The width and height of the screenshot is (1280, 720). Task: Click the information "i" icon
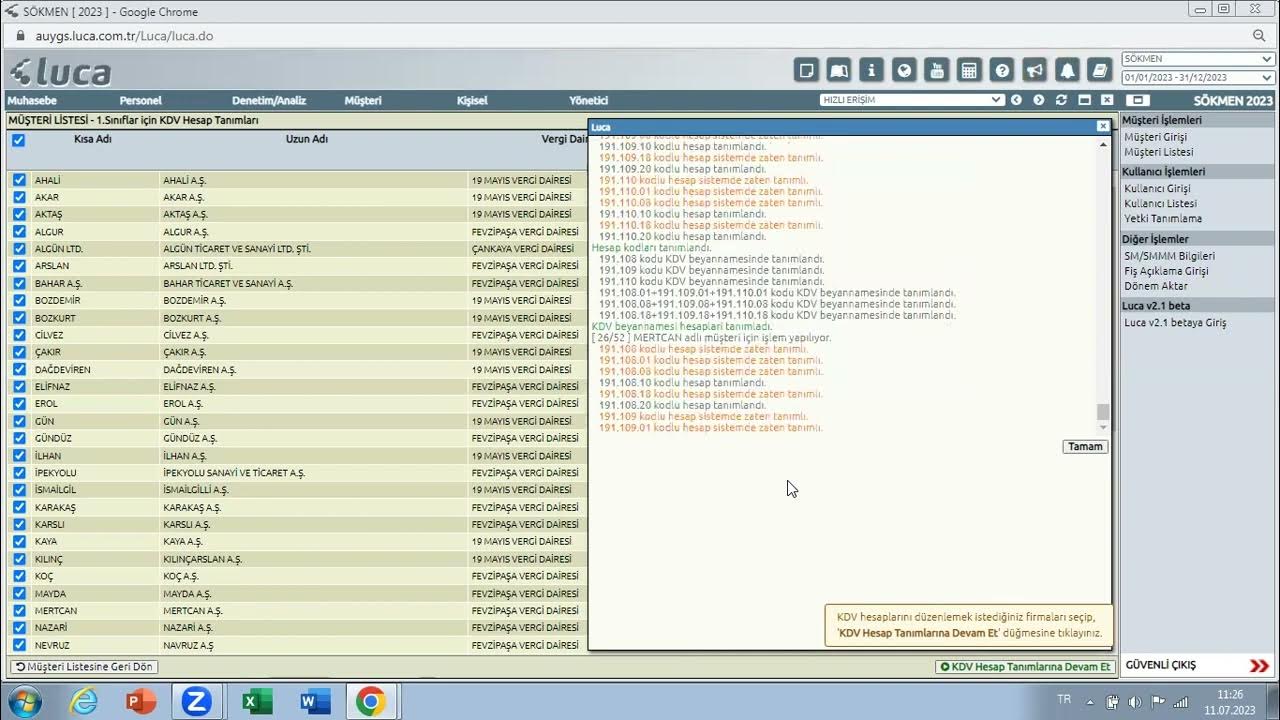872,70
